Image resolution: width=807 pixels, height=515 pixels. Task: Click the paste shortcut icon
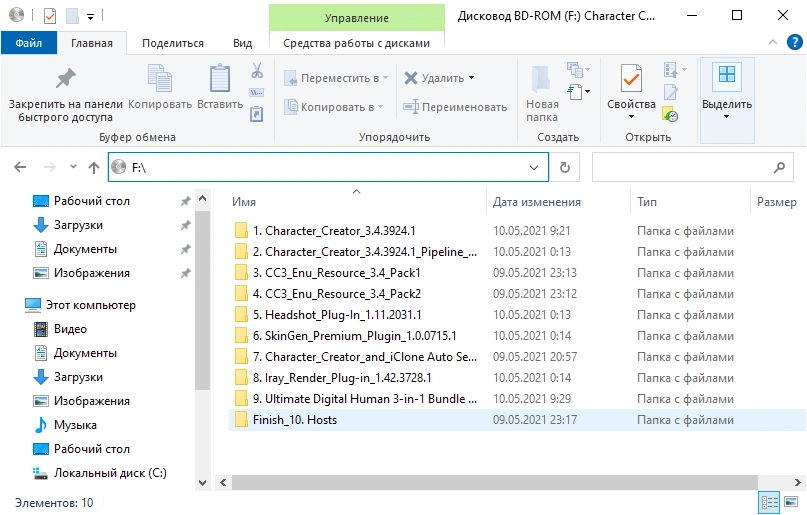pyautogui.click(x=256, y=114)
